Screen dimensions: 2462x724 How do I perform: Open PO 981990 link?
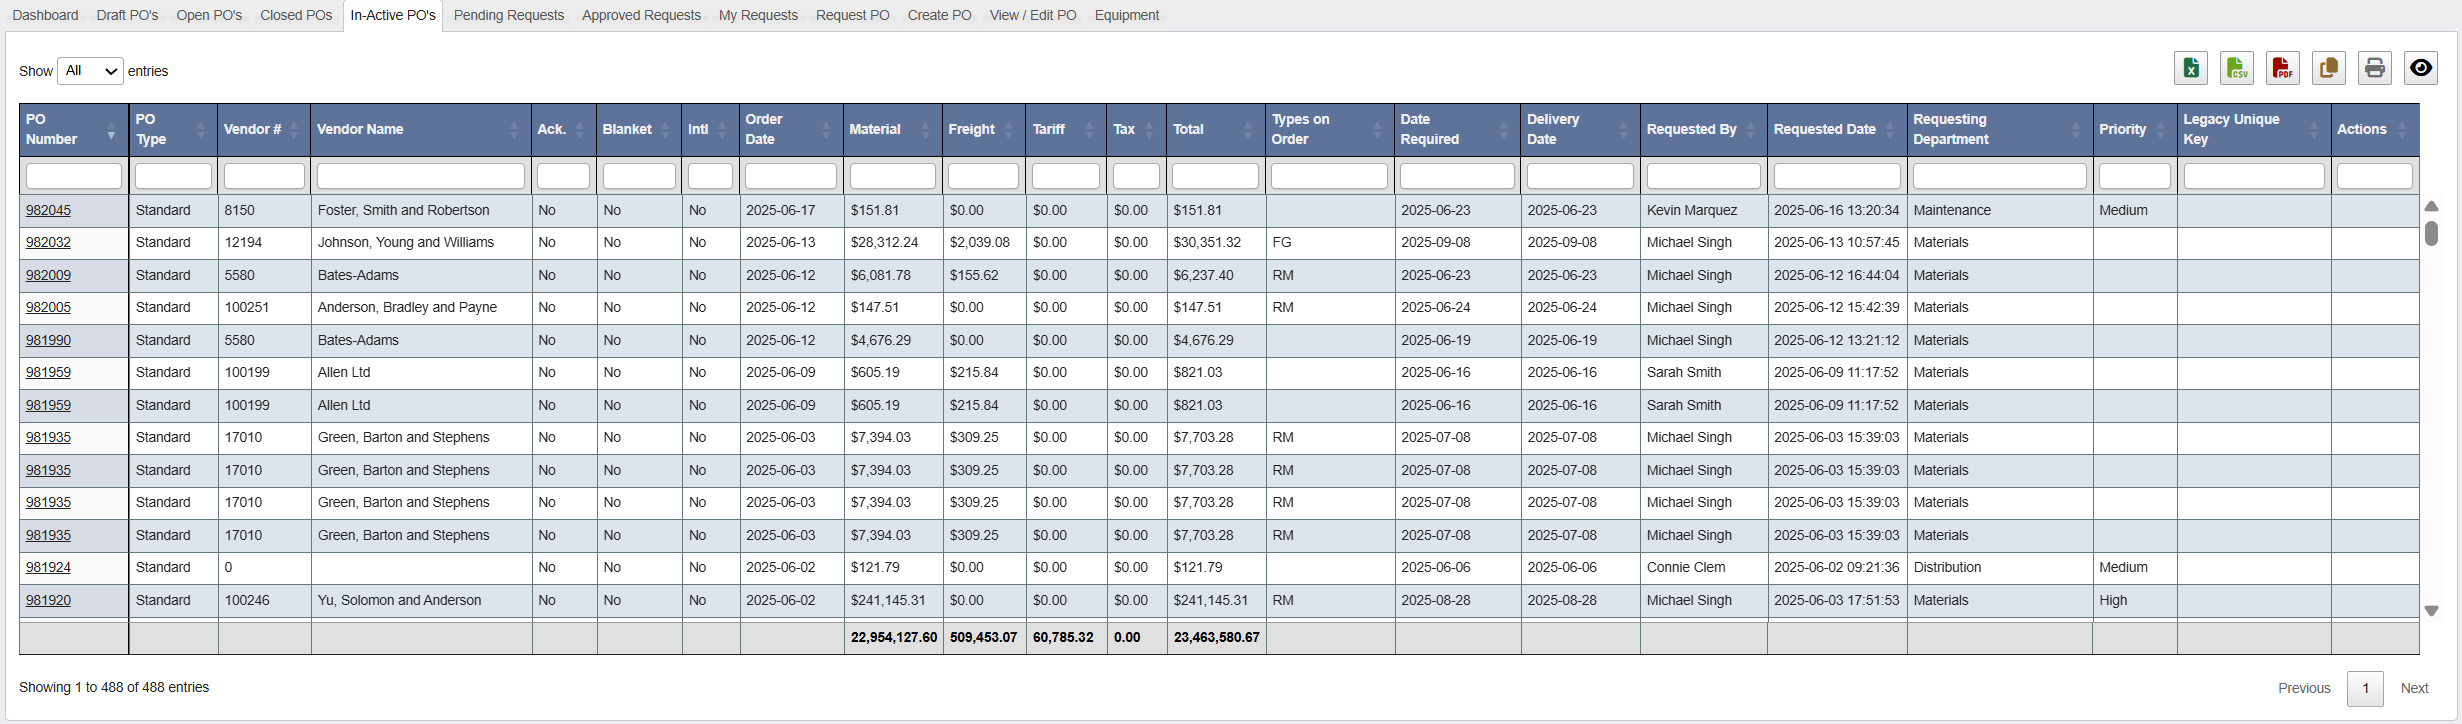(x=48, y=340)
